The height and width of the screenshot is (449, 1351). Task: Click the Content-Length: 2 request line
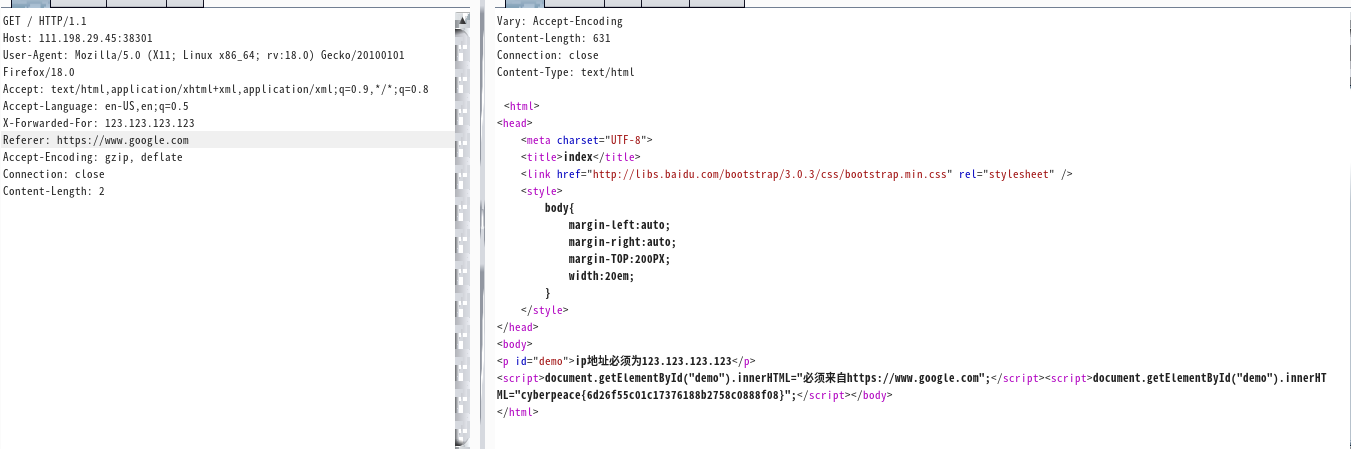53,191
